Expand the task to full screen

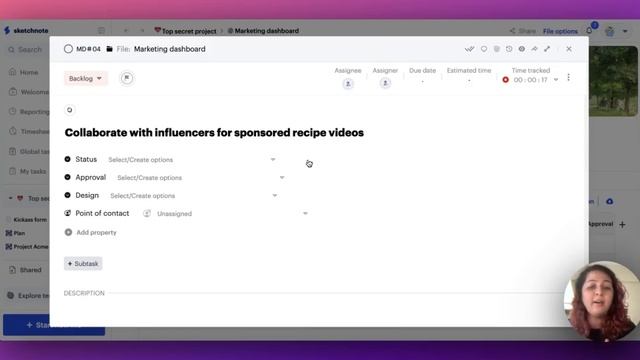pyautogui.click(x=547, y=49)
